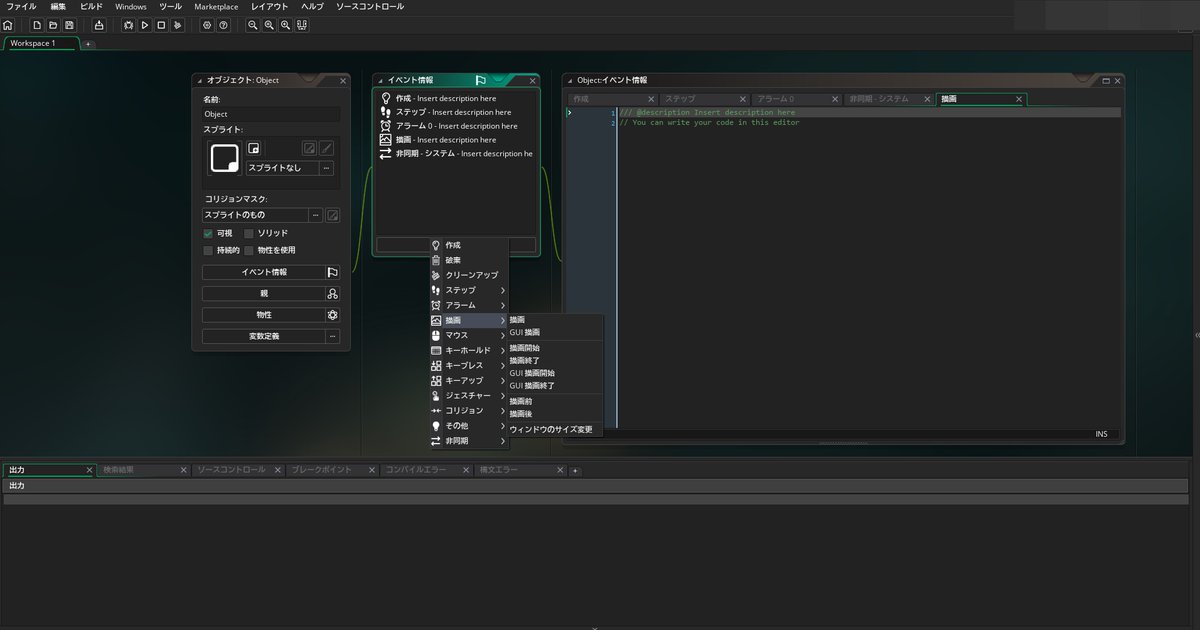
Task: Click the flag icon in イベント情報 title bar
Action: click(481, 80)
